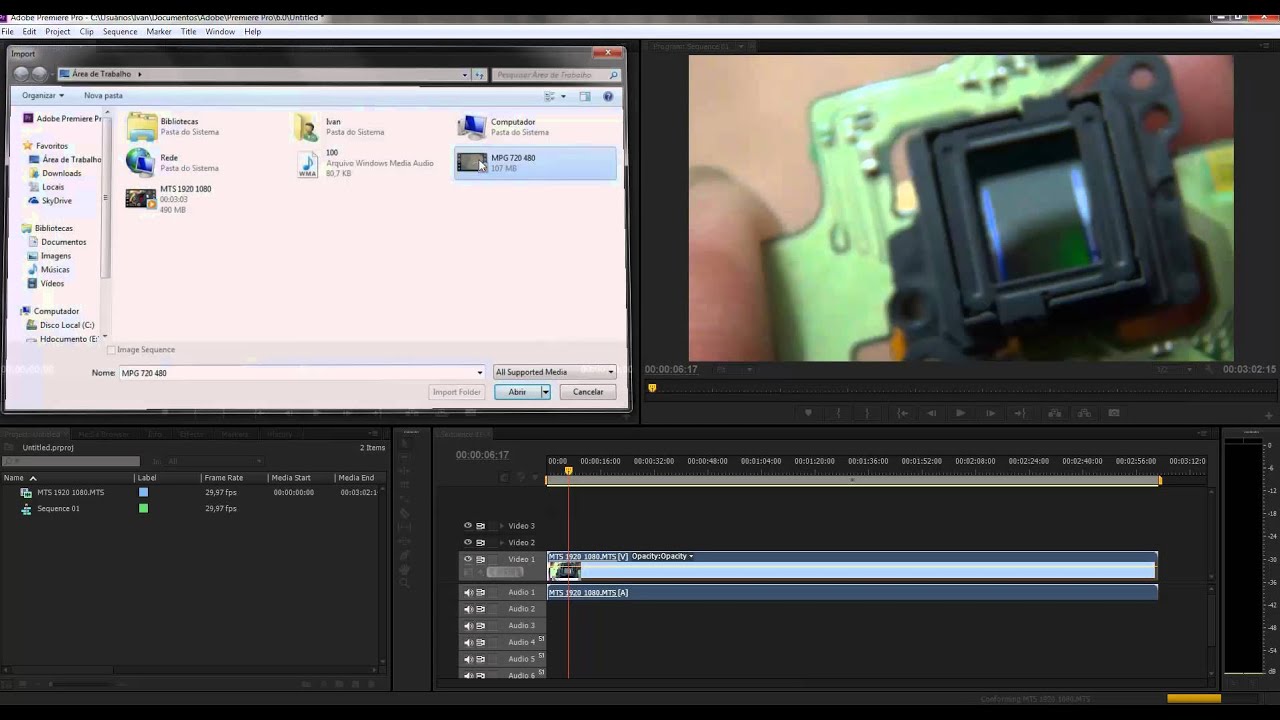1280x720 pixels.
Task: Toggle the preview pane icon in Import dialog
Action: point(585,96)
